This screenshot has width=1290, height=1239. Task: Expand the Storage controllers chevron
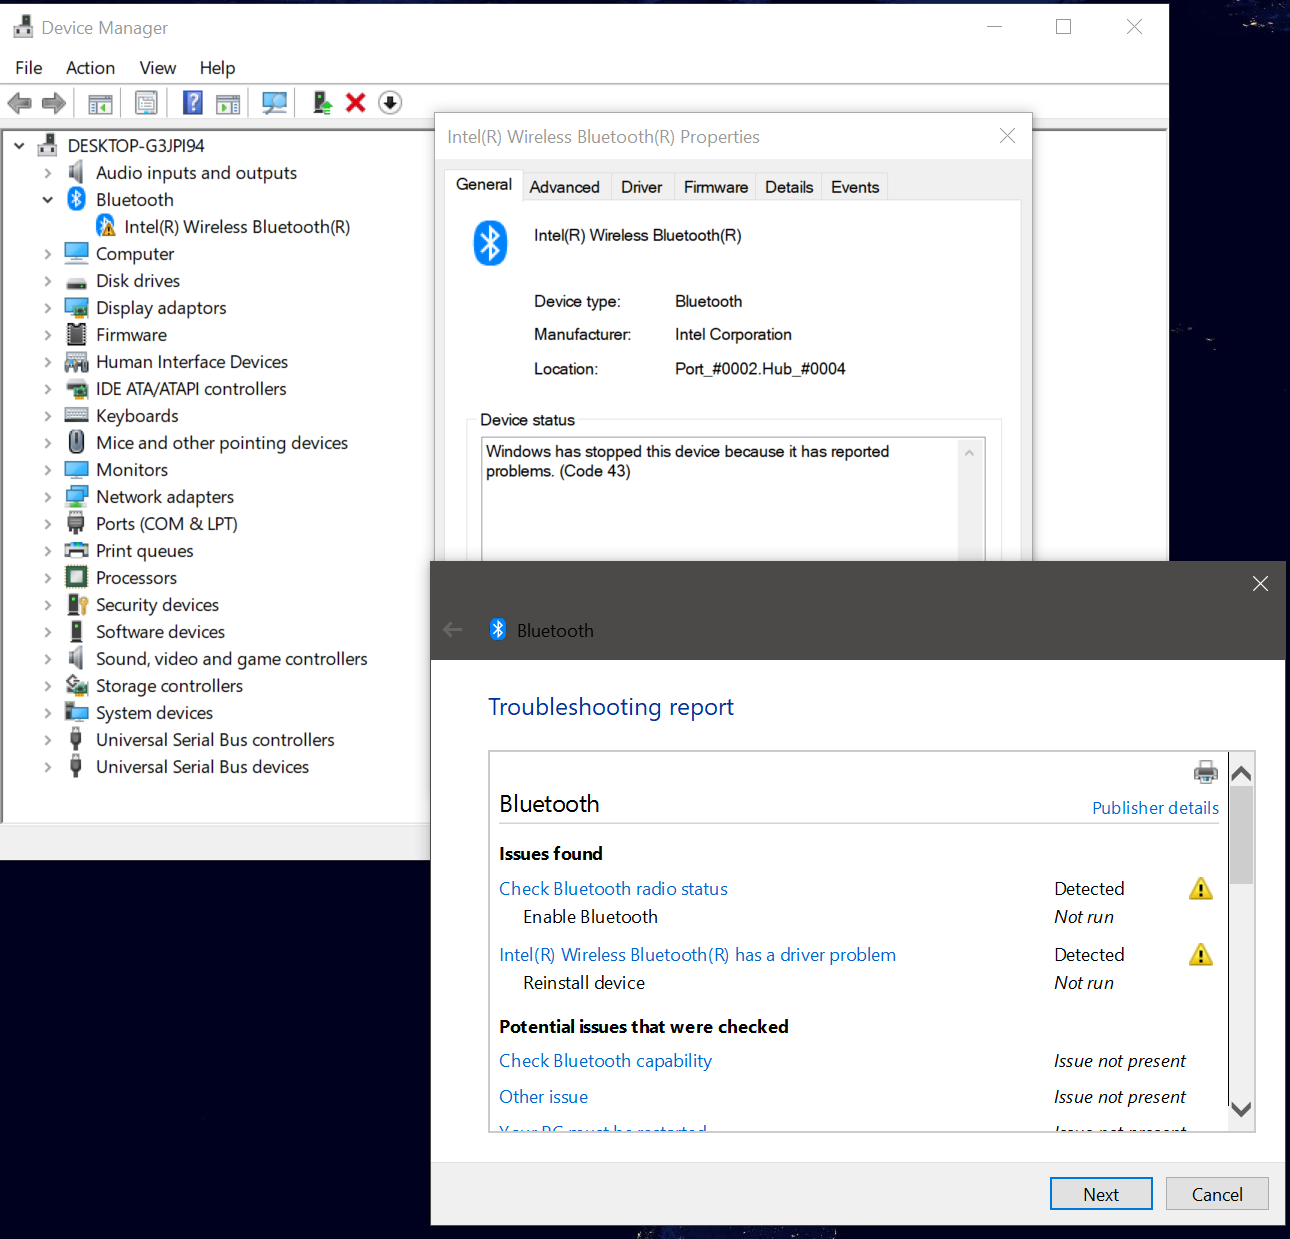[x=47, y=686]
